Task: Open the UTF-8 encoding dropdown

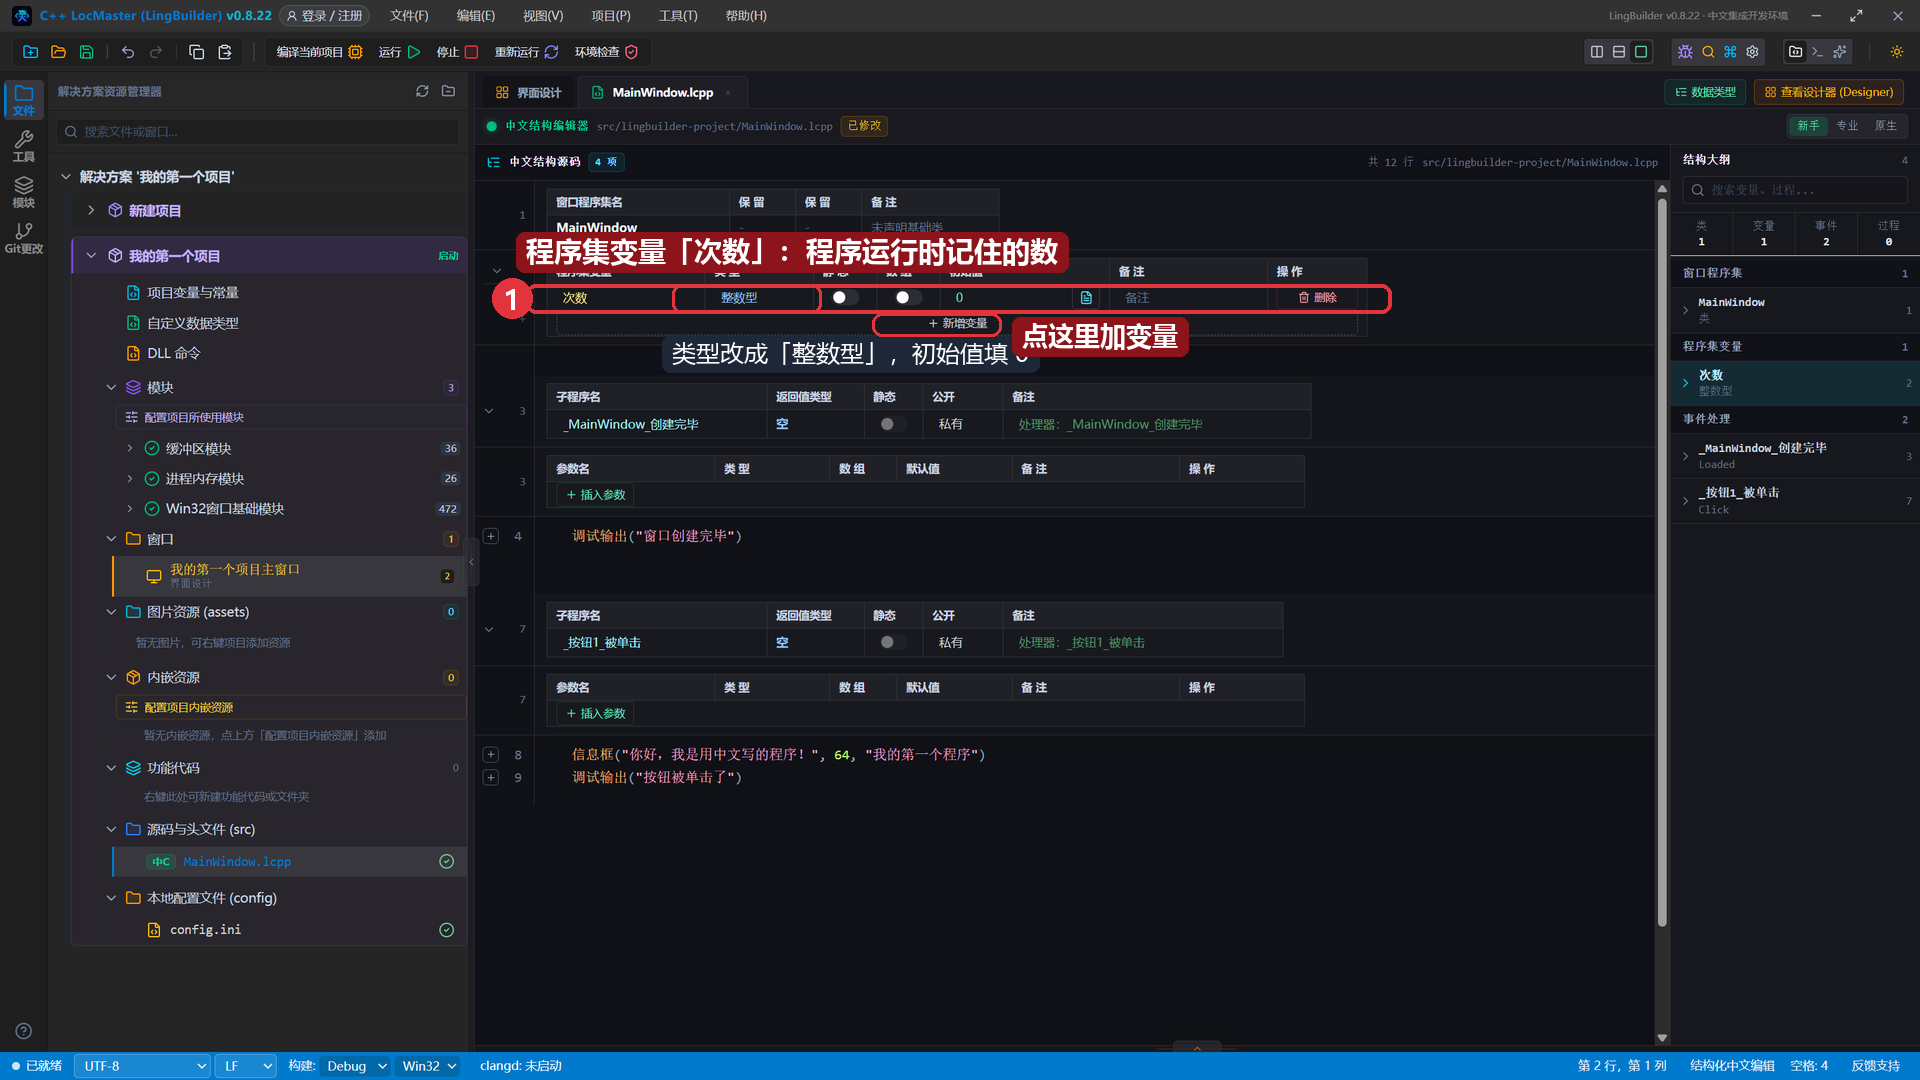Action: [142, 1066]
